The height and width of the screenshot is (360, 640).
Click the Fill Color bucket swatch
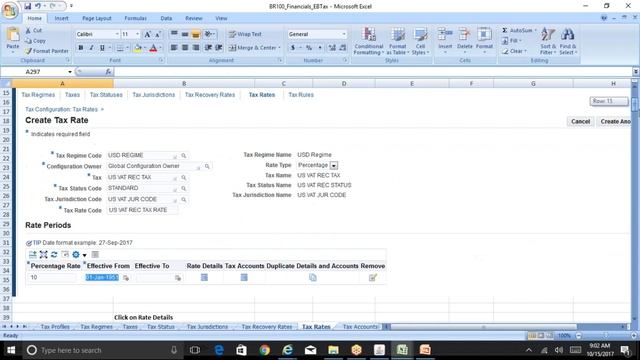(137, 48)
